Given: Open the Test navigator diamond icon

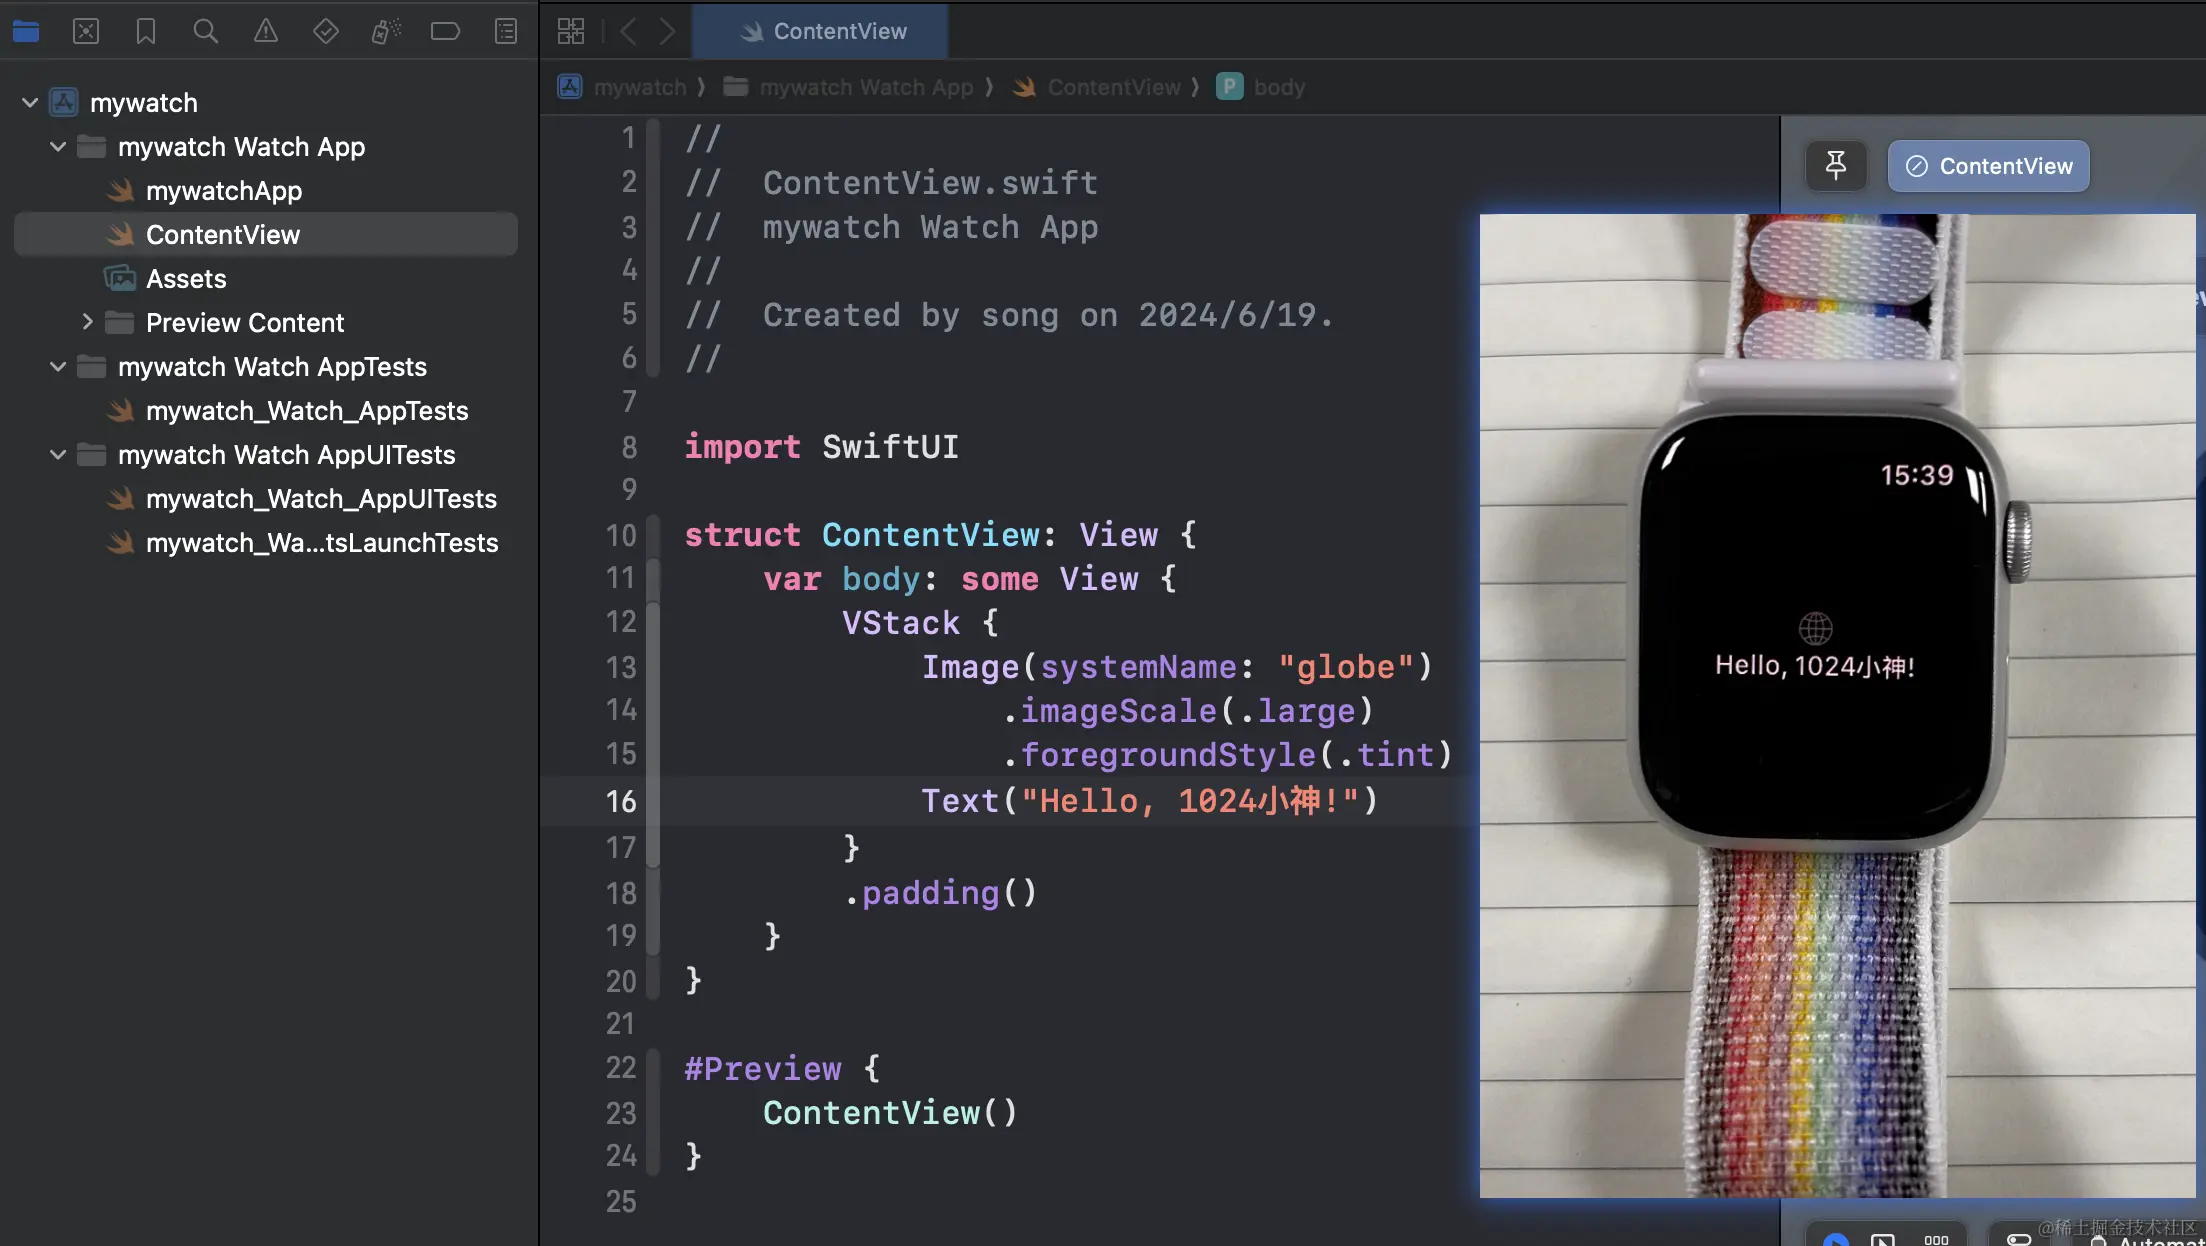Looking at the screenshot, I should (x=326, y=31).
